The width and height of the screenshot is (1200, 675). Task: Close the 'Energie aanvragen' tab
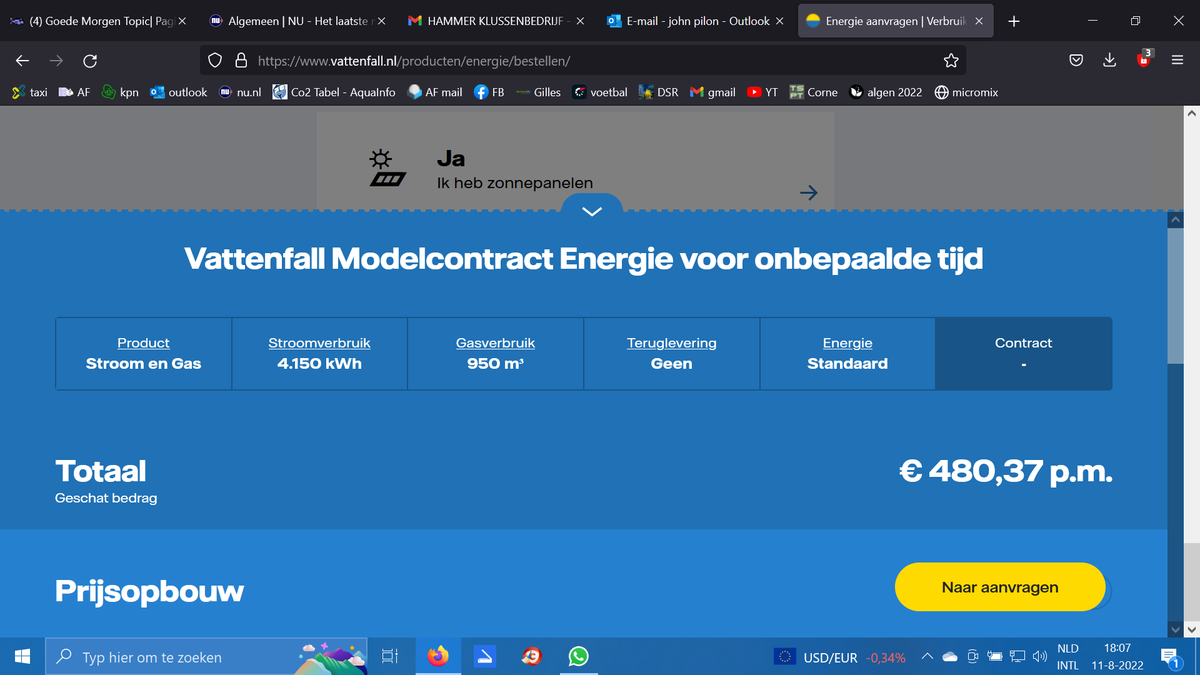pos(978,21)
